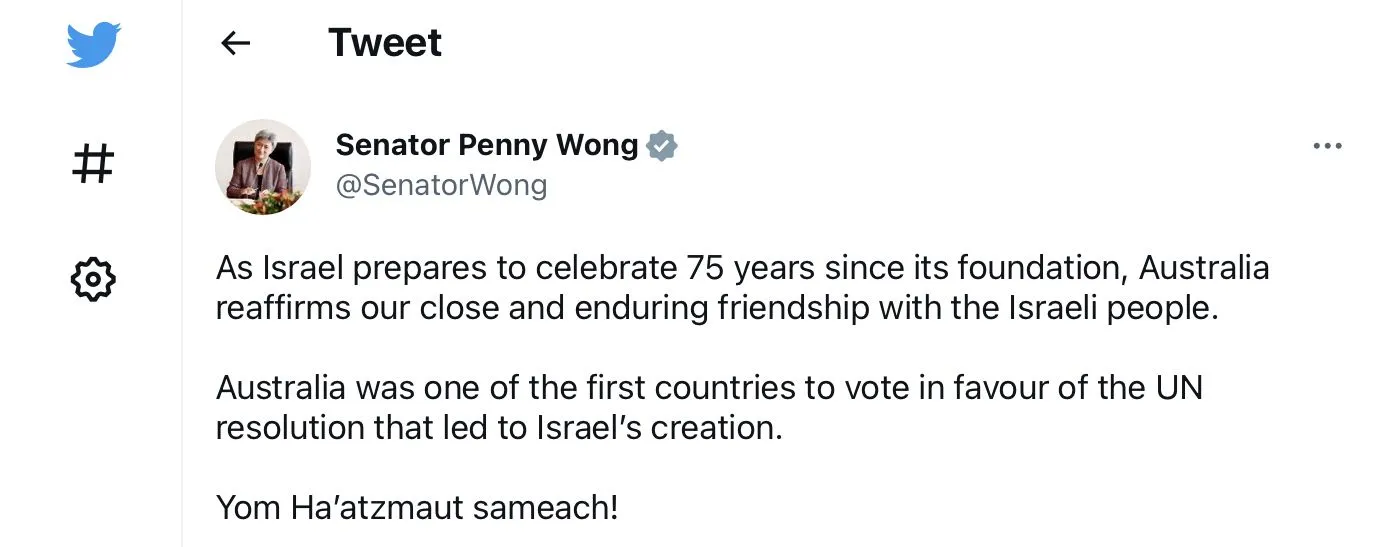Click the line starting "Australia was one"
The width and height of the screenshot is (1378, 547).
pyautogui.click(x=709, y=387)
